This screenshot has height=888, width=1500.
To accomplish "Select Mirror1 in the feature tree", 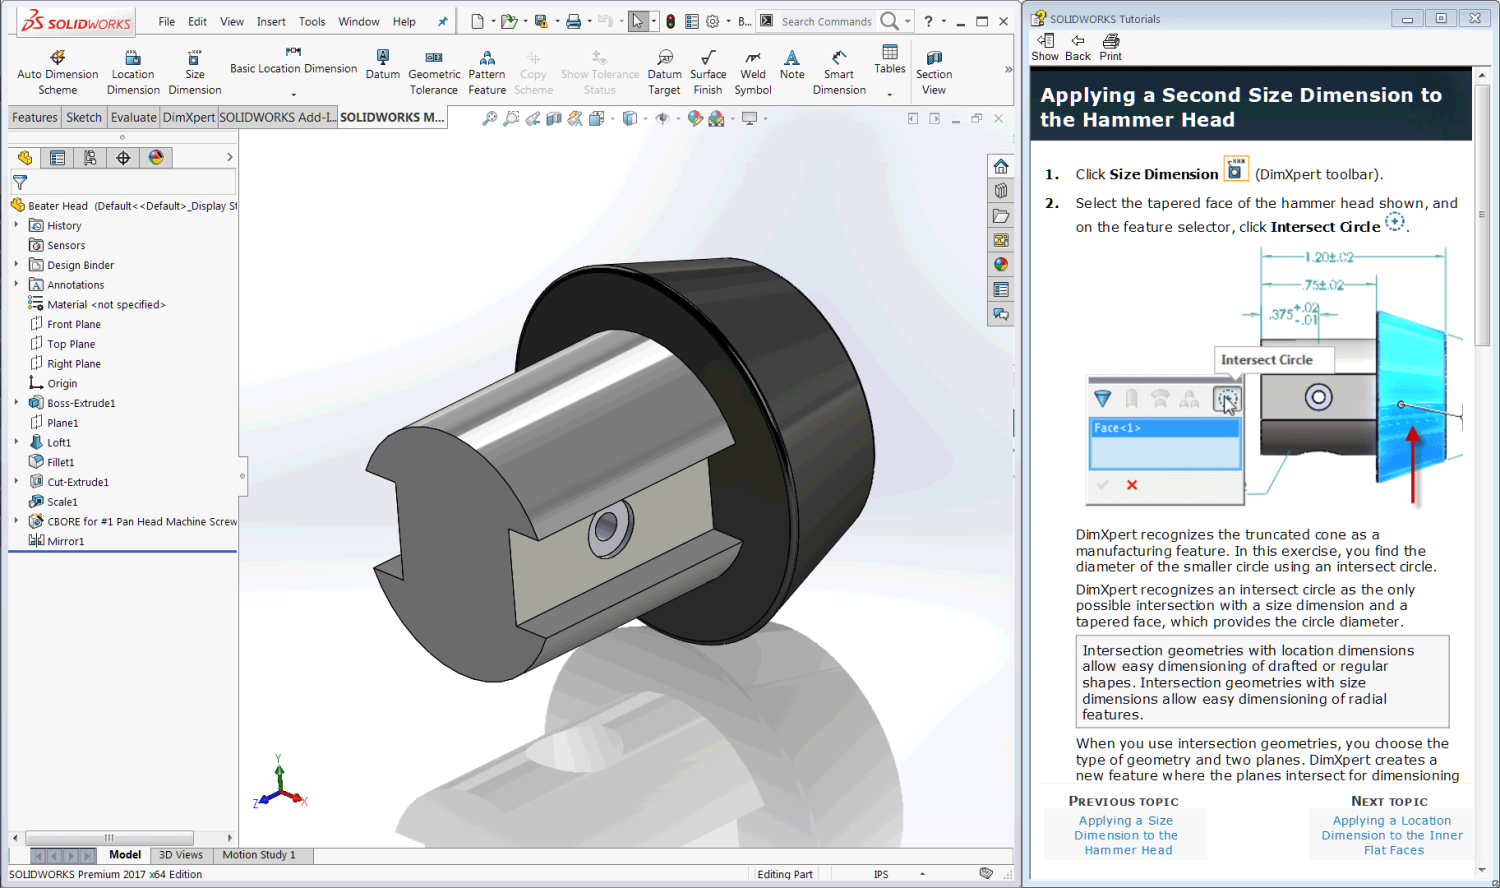I will [x=66, y=541].
